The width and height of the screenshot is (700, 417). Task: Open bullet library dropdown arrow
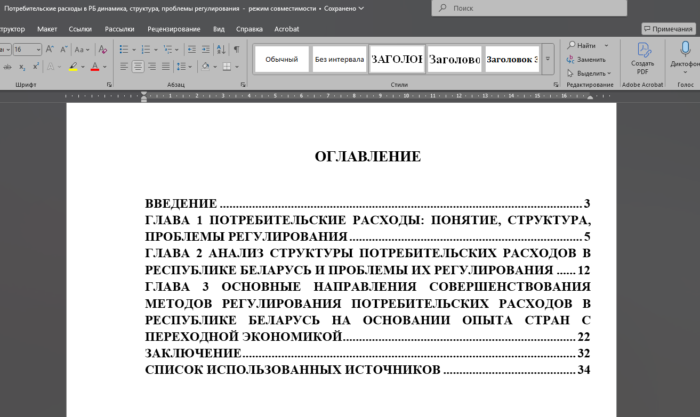(x=133, y=50)
